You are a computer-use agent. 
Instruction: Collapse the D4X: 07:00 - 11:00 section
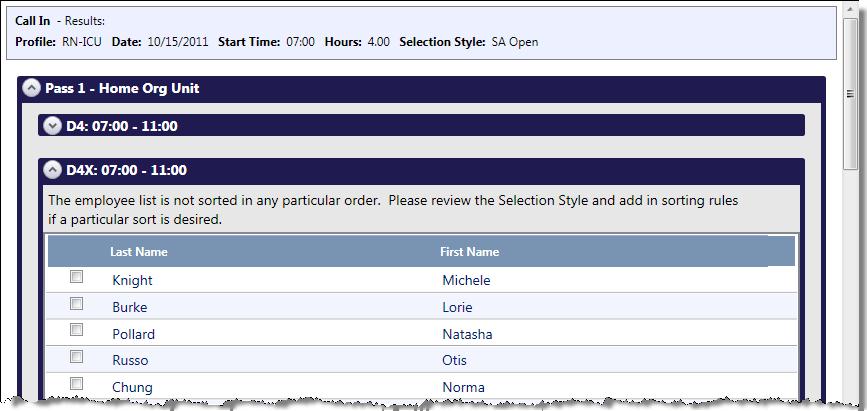53,170
